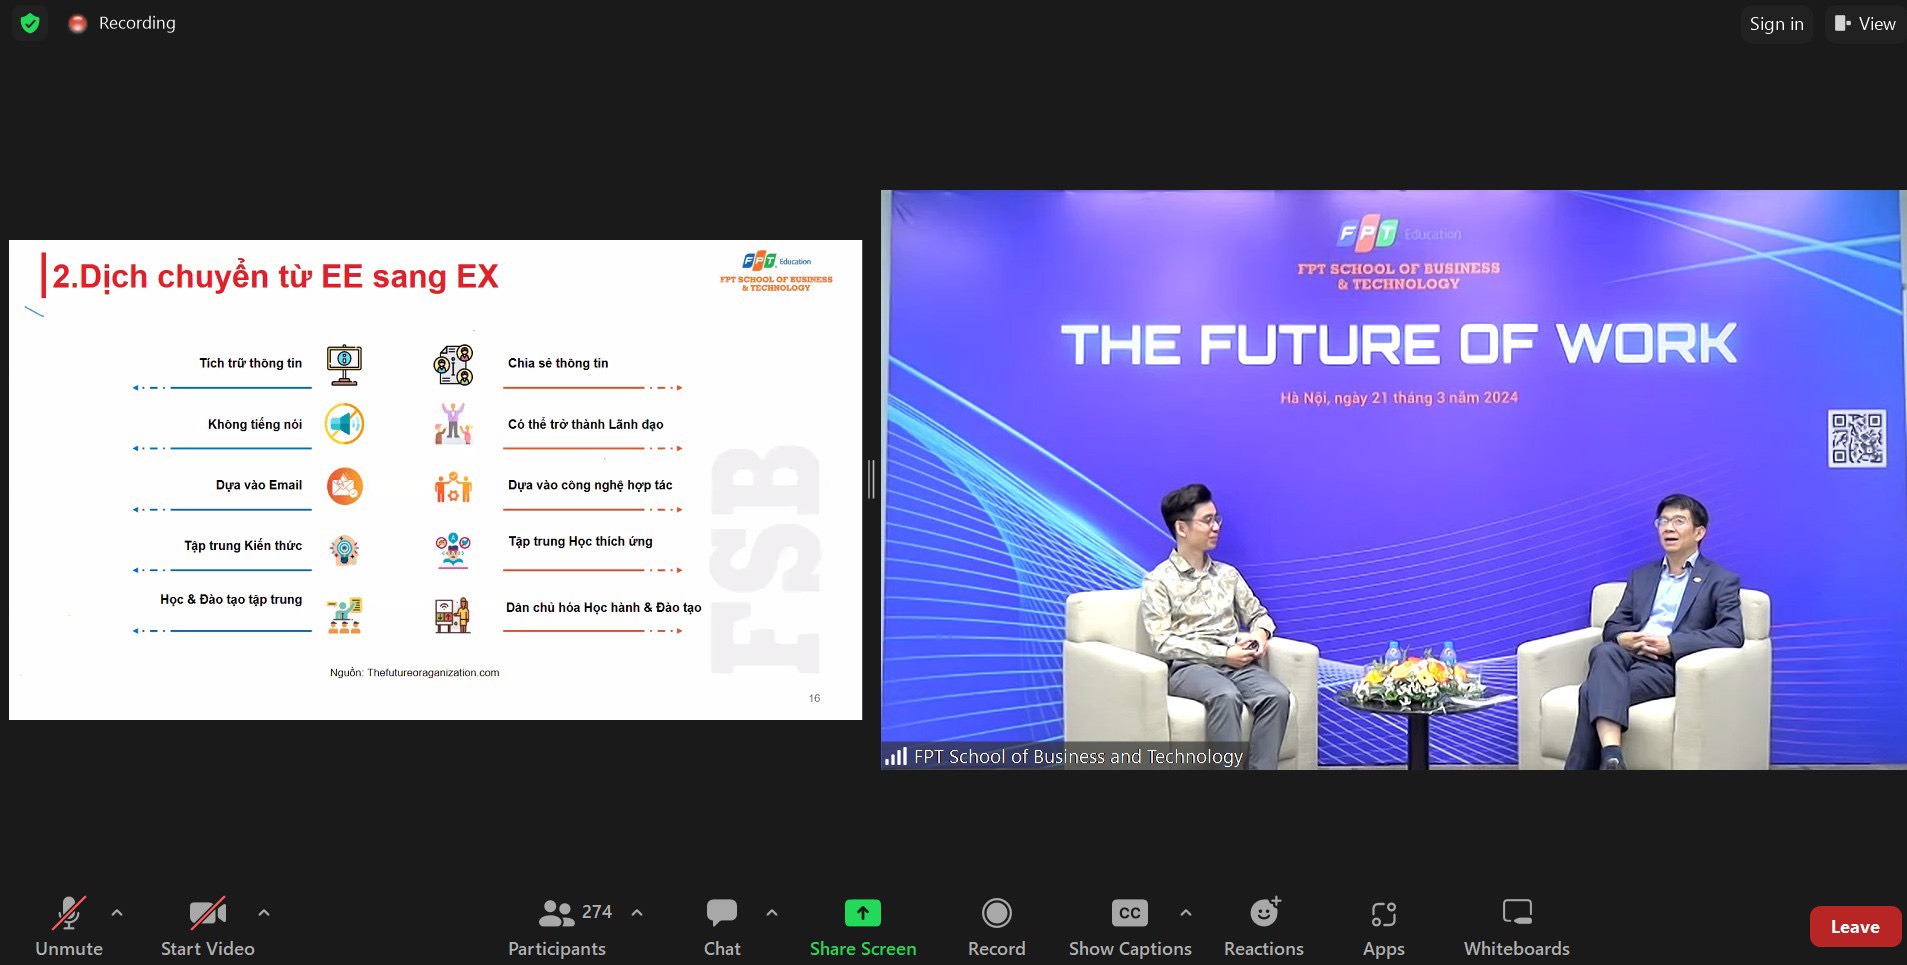This screenshot has width=1907, height=965.
Task: Start recording with the Record button
Action: pos(997,927)
